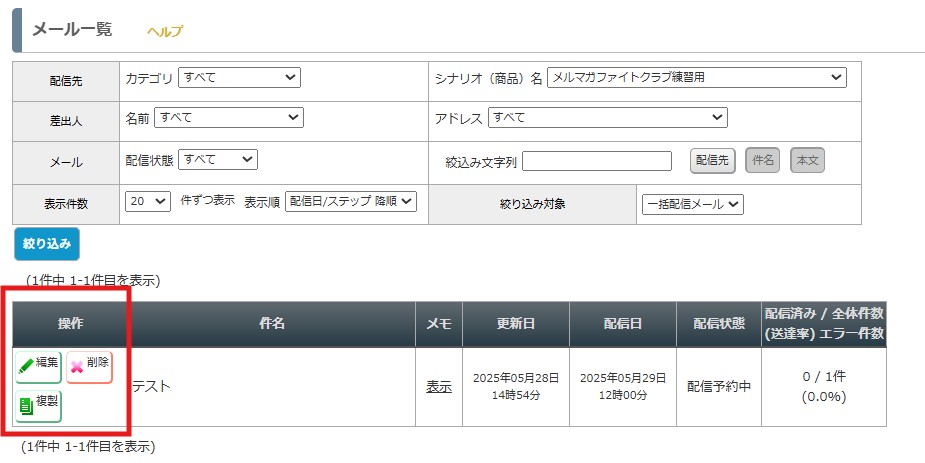Click the 表示 memo link

point(439,387)
